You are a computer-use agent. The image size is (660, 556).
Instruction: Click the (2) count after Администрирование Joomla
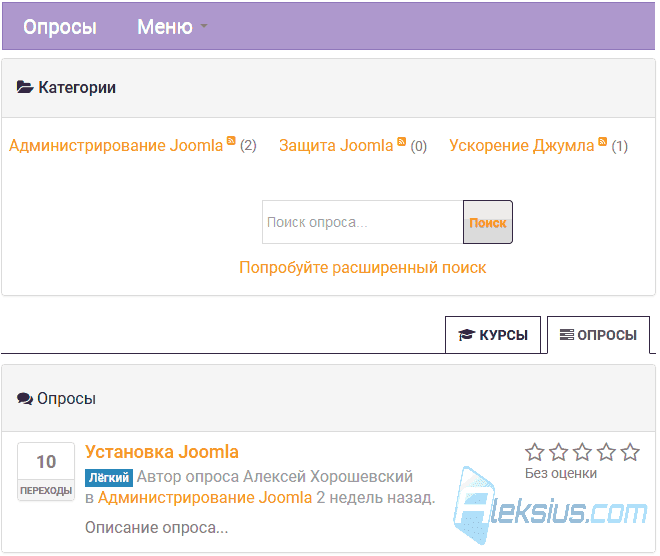click(x=248, y=146)
